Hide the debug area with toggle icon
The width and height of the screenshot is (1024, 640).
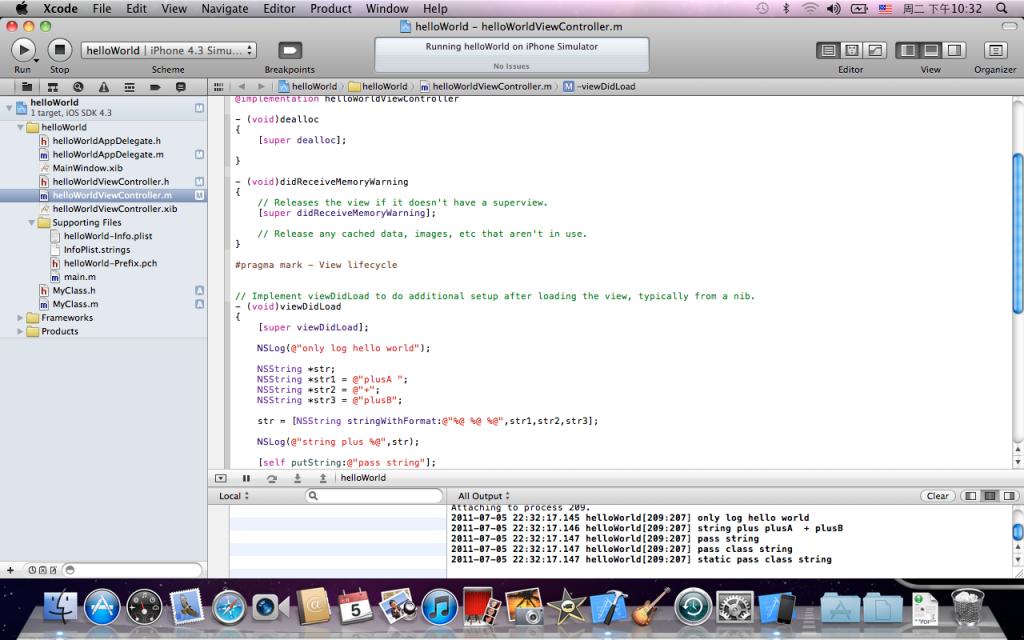pos(221,478)
